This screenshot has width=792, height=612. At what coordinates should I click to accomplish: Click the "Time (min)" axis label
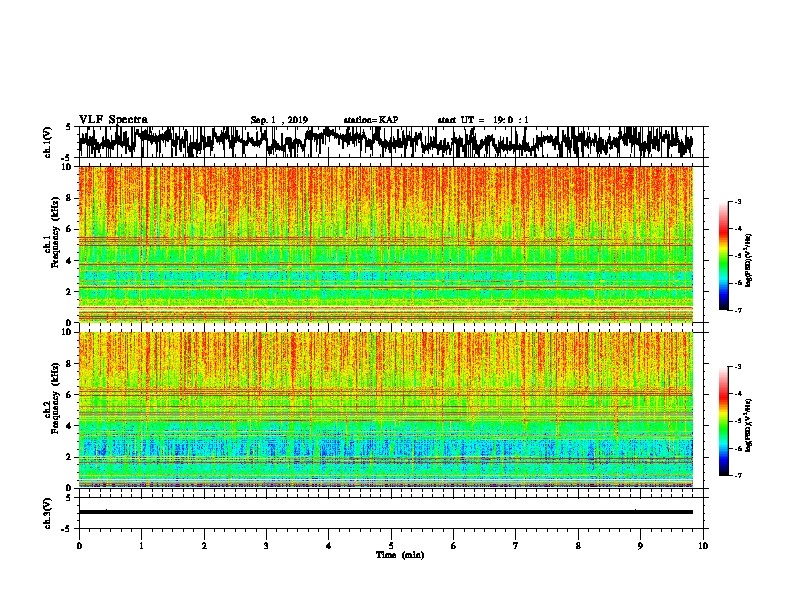pyautogui.click(x=400, y=555)
